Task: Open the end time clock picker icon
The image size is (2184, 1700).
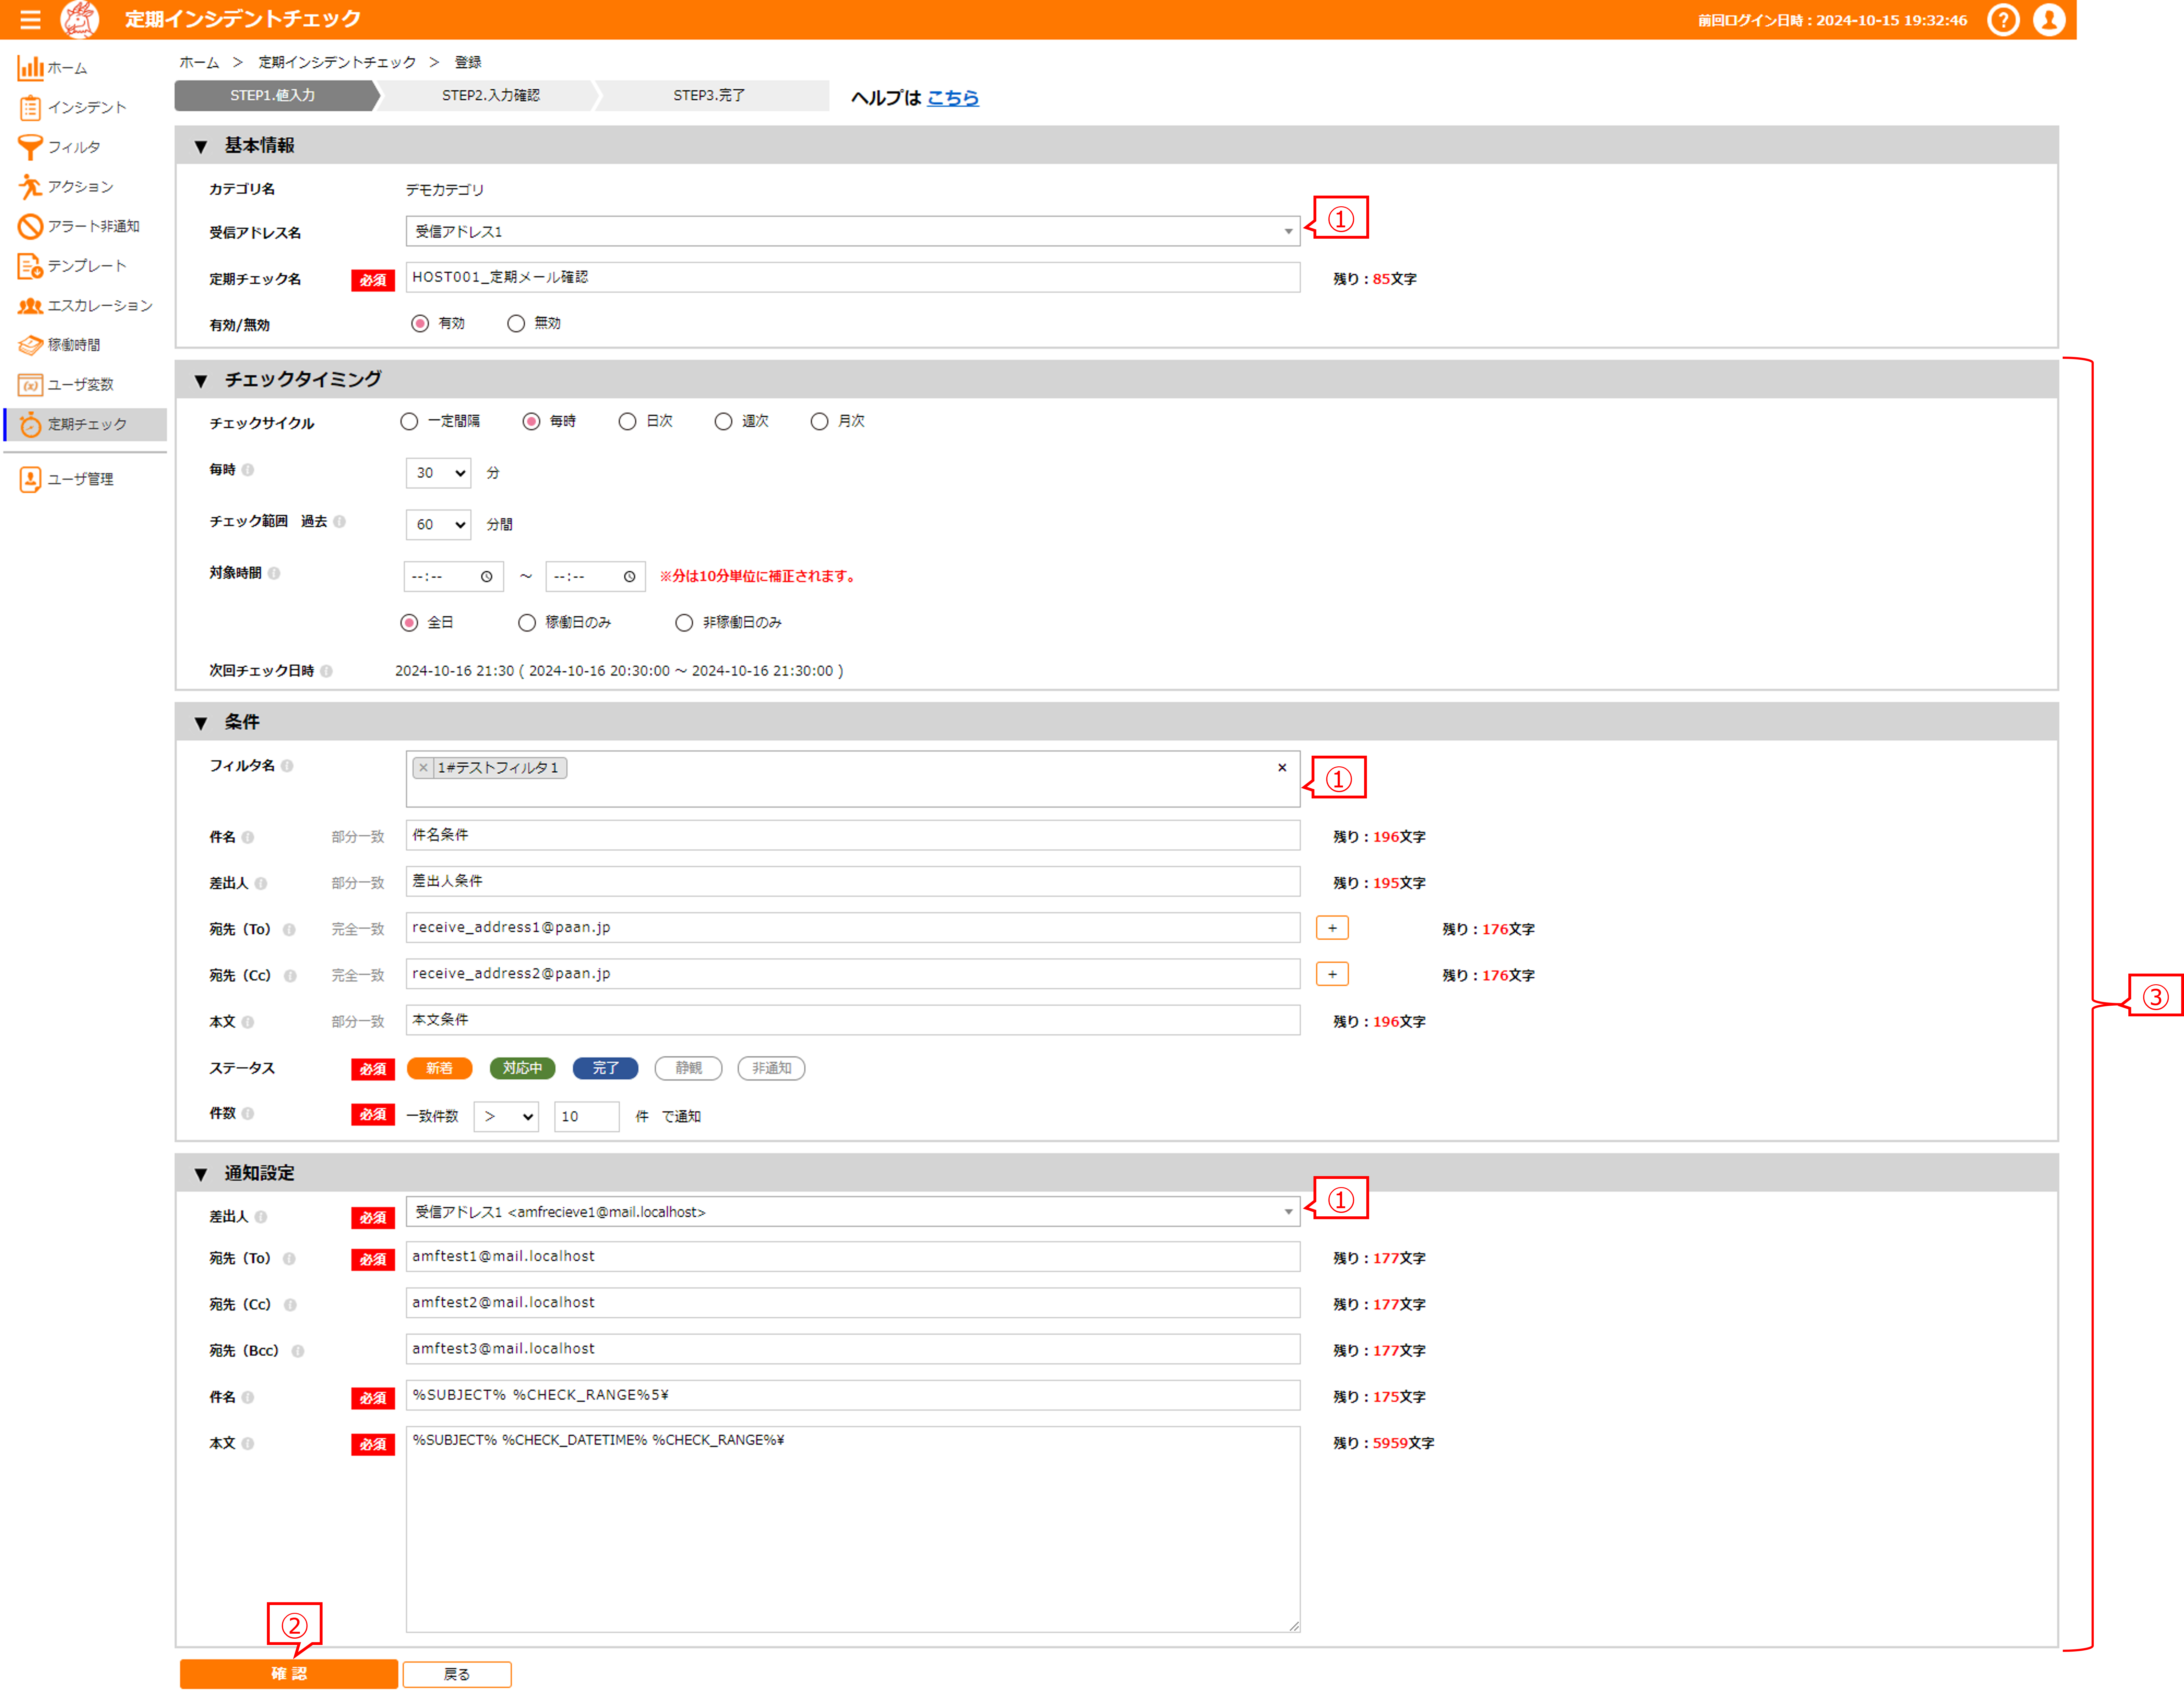Action: (630, 577)
